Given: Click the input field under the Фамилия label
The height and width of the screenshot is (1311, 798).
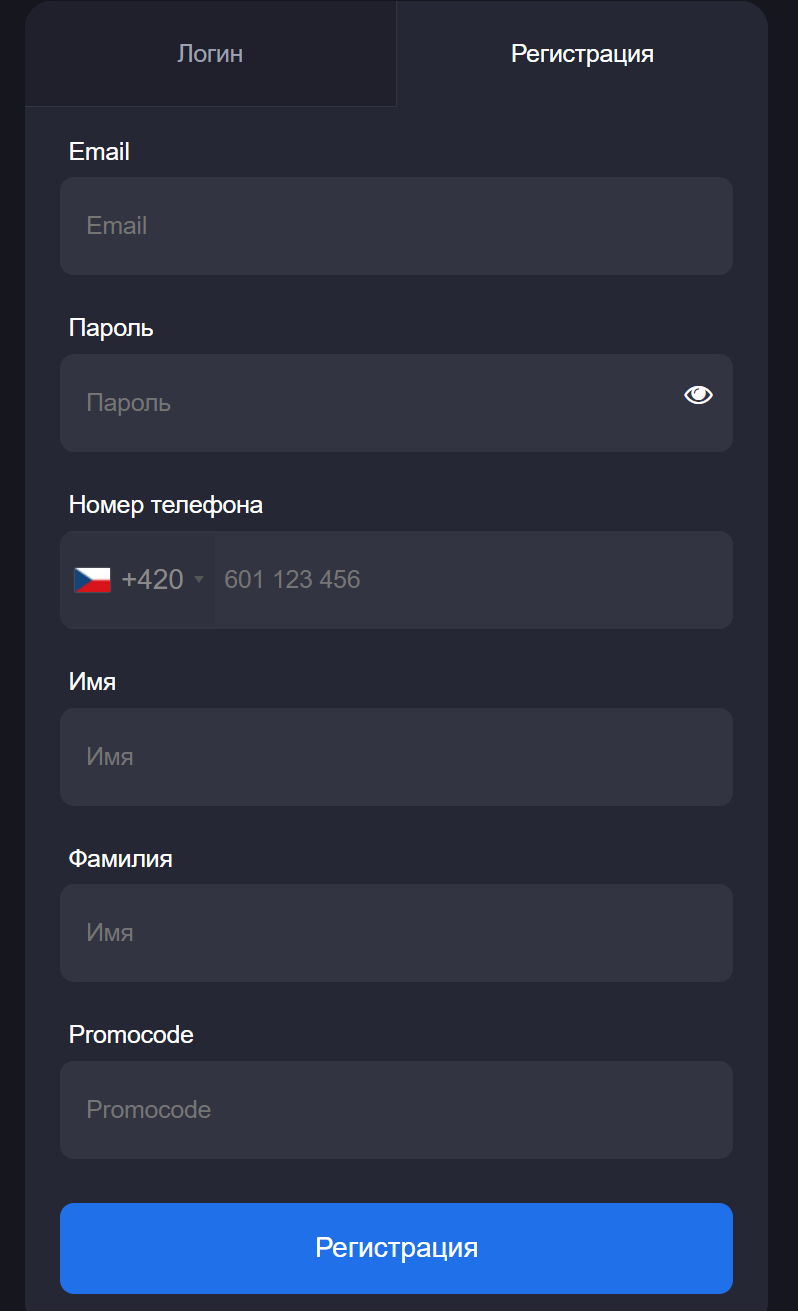Looking at the screenshot, I should tap(396, 933).
